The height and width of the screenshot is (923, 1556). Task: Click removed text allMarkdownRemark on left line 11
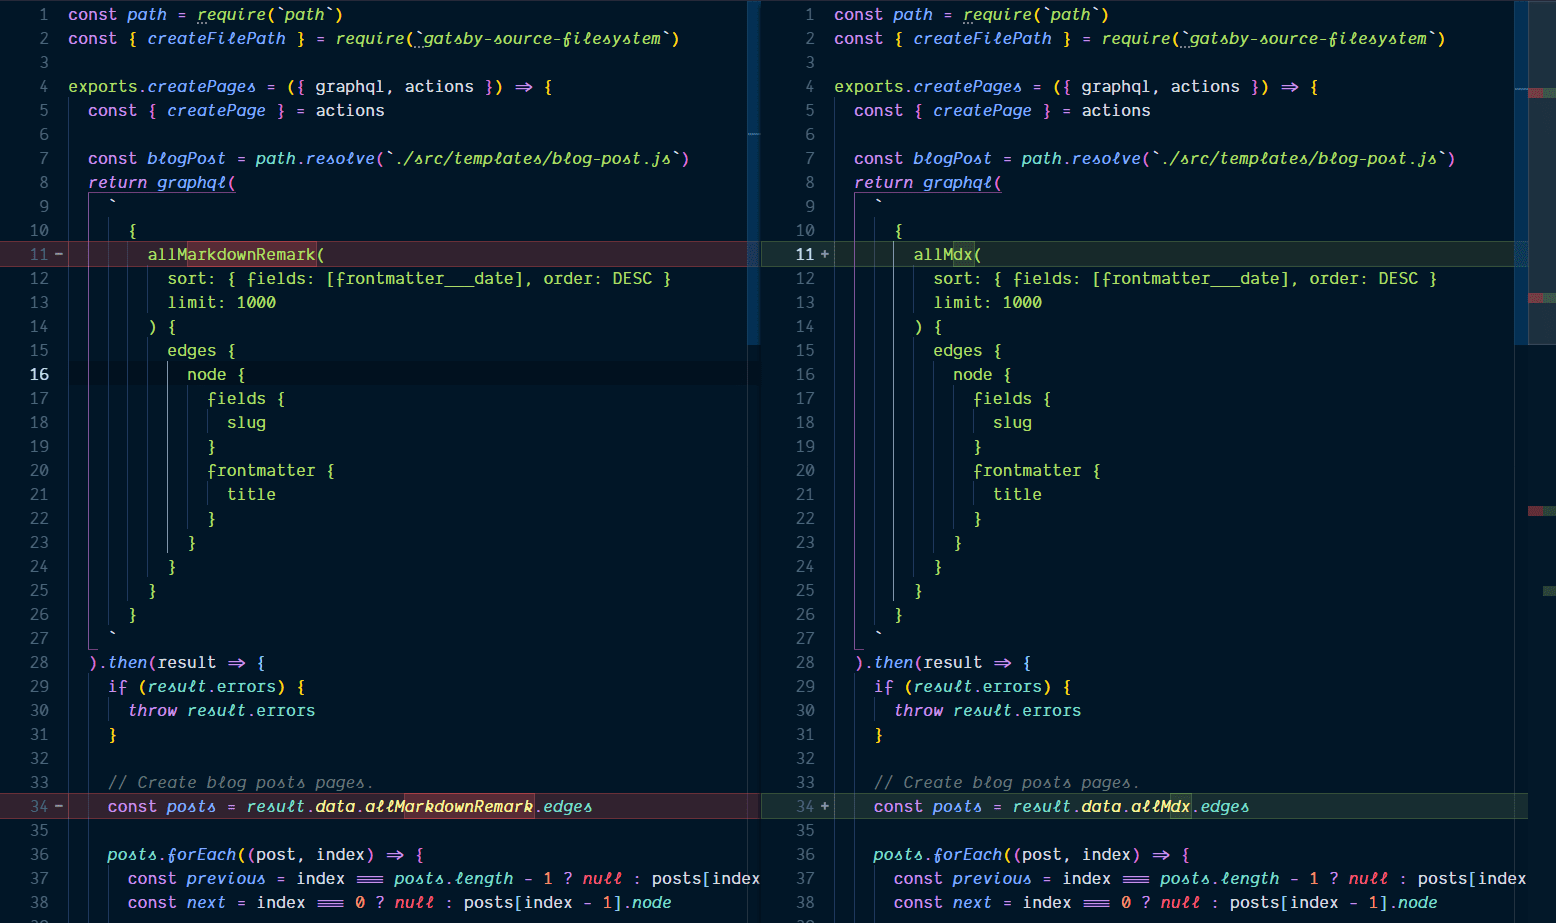click(231, 254)
